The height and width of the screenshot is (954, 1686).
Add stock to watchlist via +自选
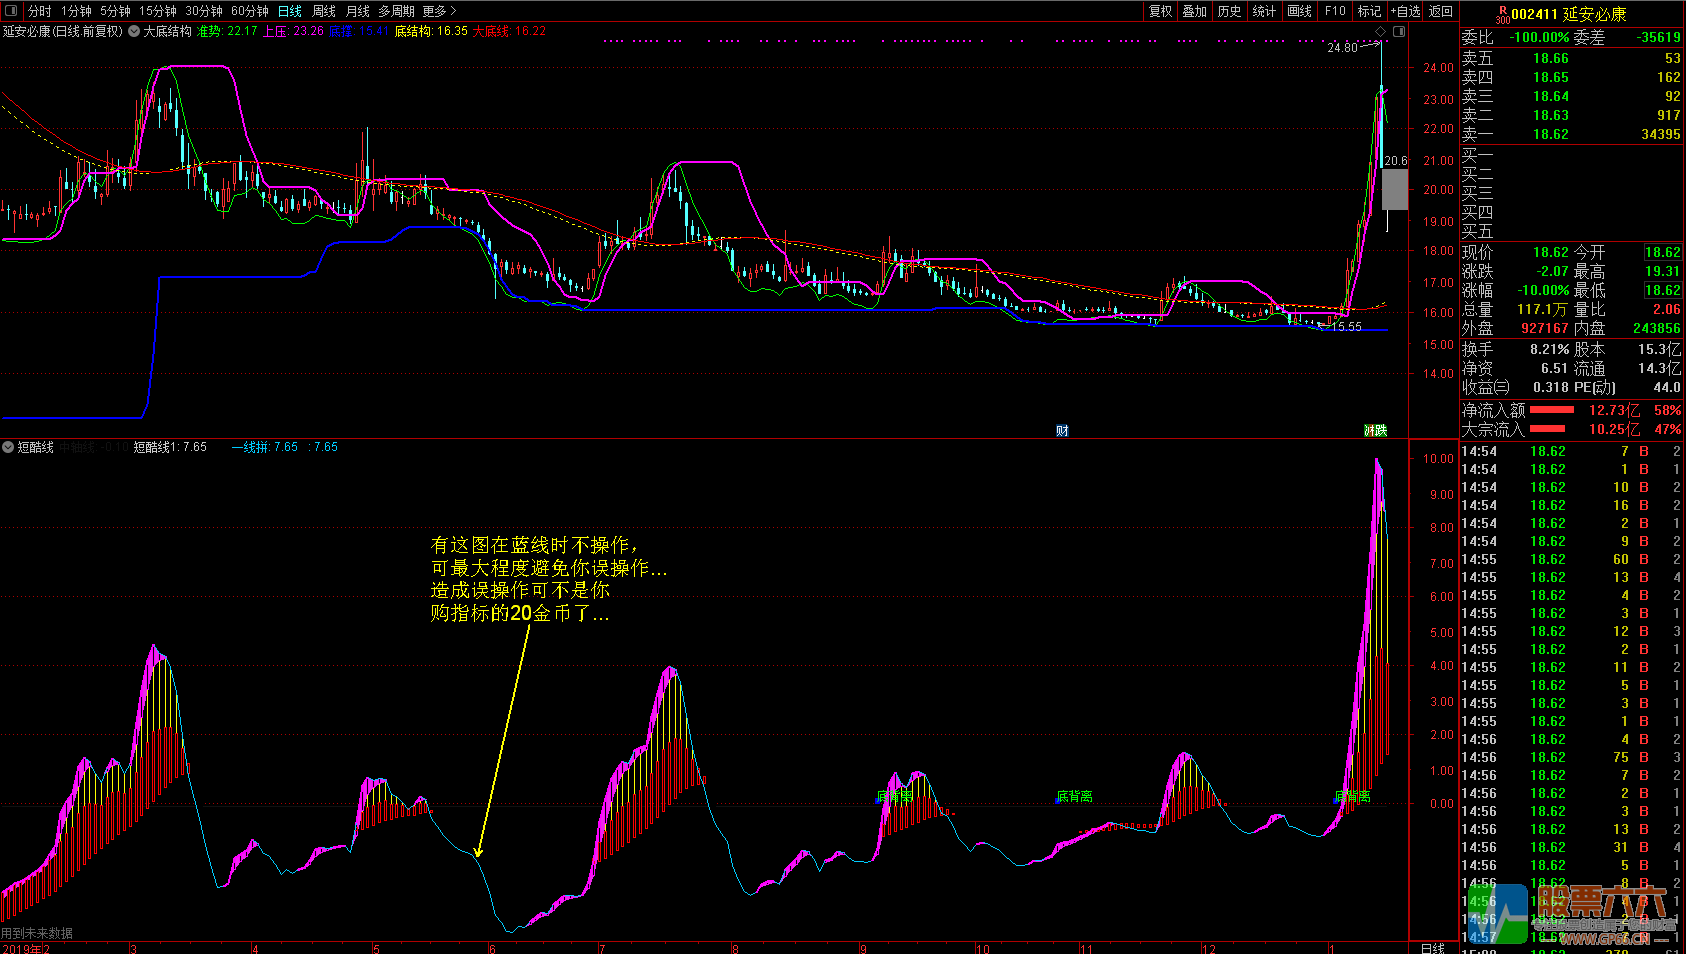1405,11
